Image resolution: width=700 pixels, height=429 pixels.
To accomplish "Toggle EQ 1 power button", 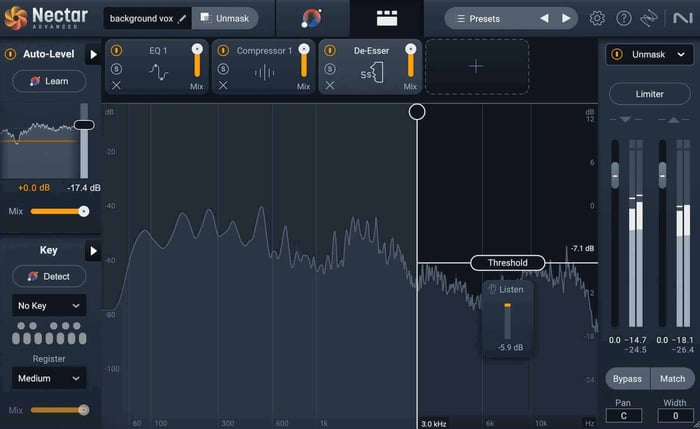I will (x=117, y=50).
